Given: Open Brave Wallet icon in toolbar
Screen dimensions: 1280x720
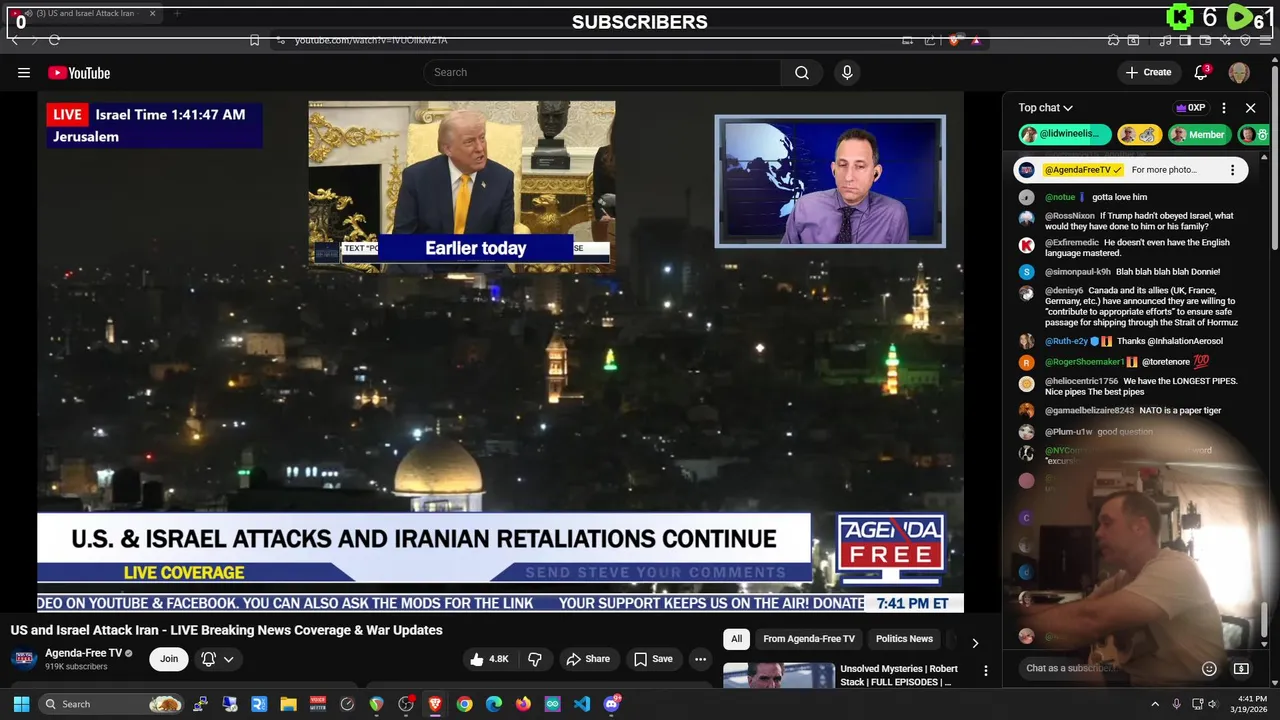Looking at the screenshot, I should [x=1205, y=40].
